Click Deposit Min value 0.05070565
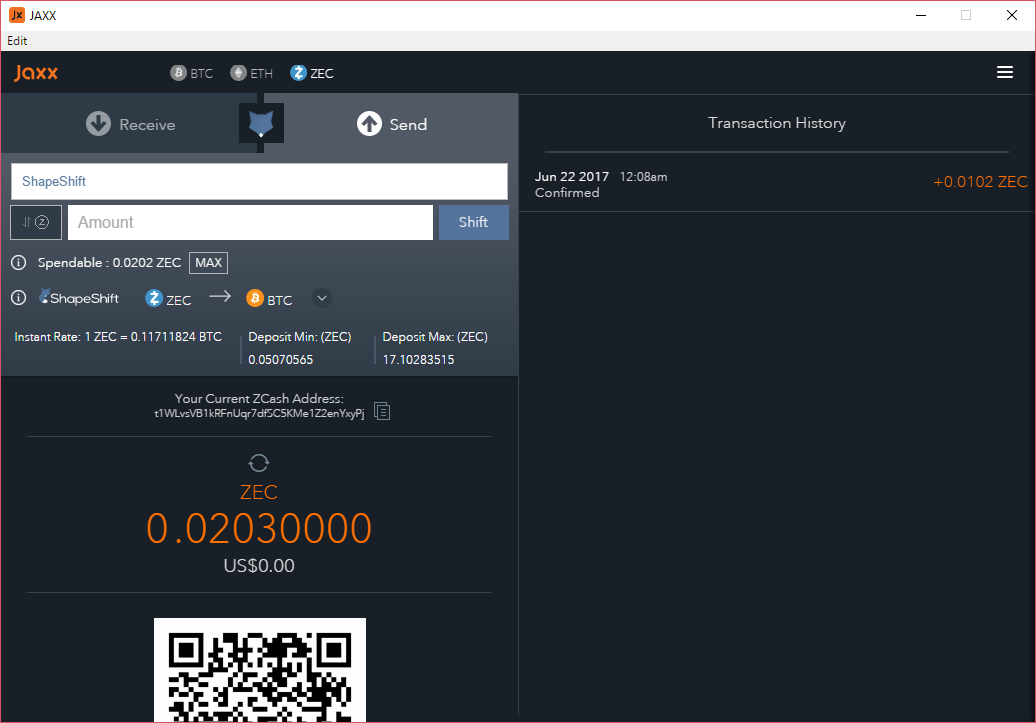1036x723 pixels. pos(281,360)
